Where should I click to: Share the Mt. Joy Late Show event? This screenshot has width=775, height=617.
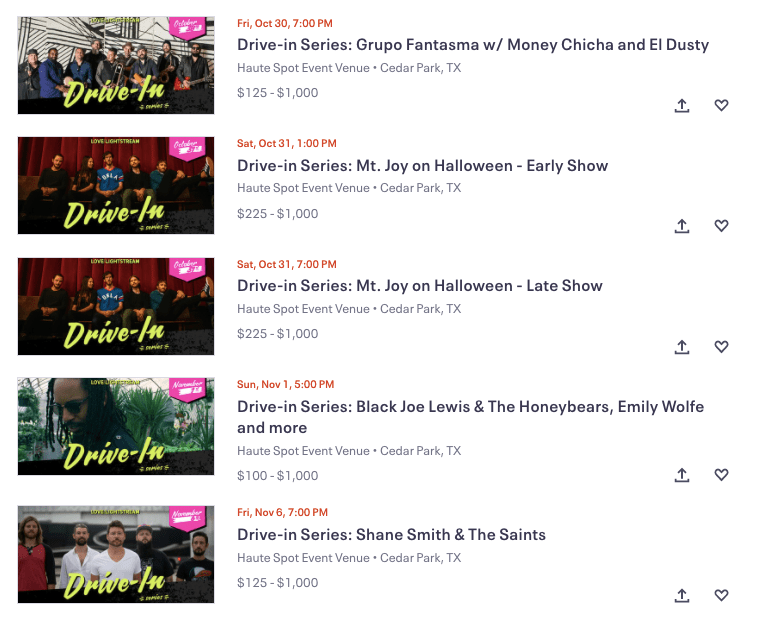(682, 347)
